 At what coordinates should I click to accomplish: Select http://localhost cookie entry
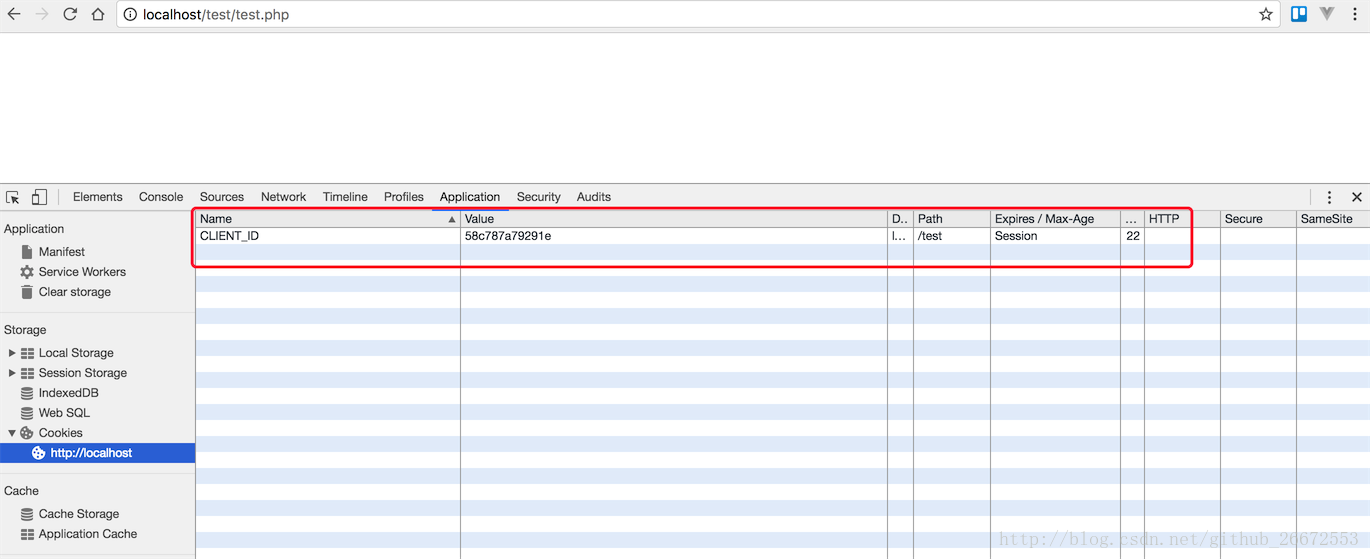point(97,453)
